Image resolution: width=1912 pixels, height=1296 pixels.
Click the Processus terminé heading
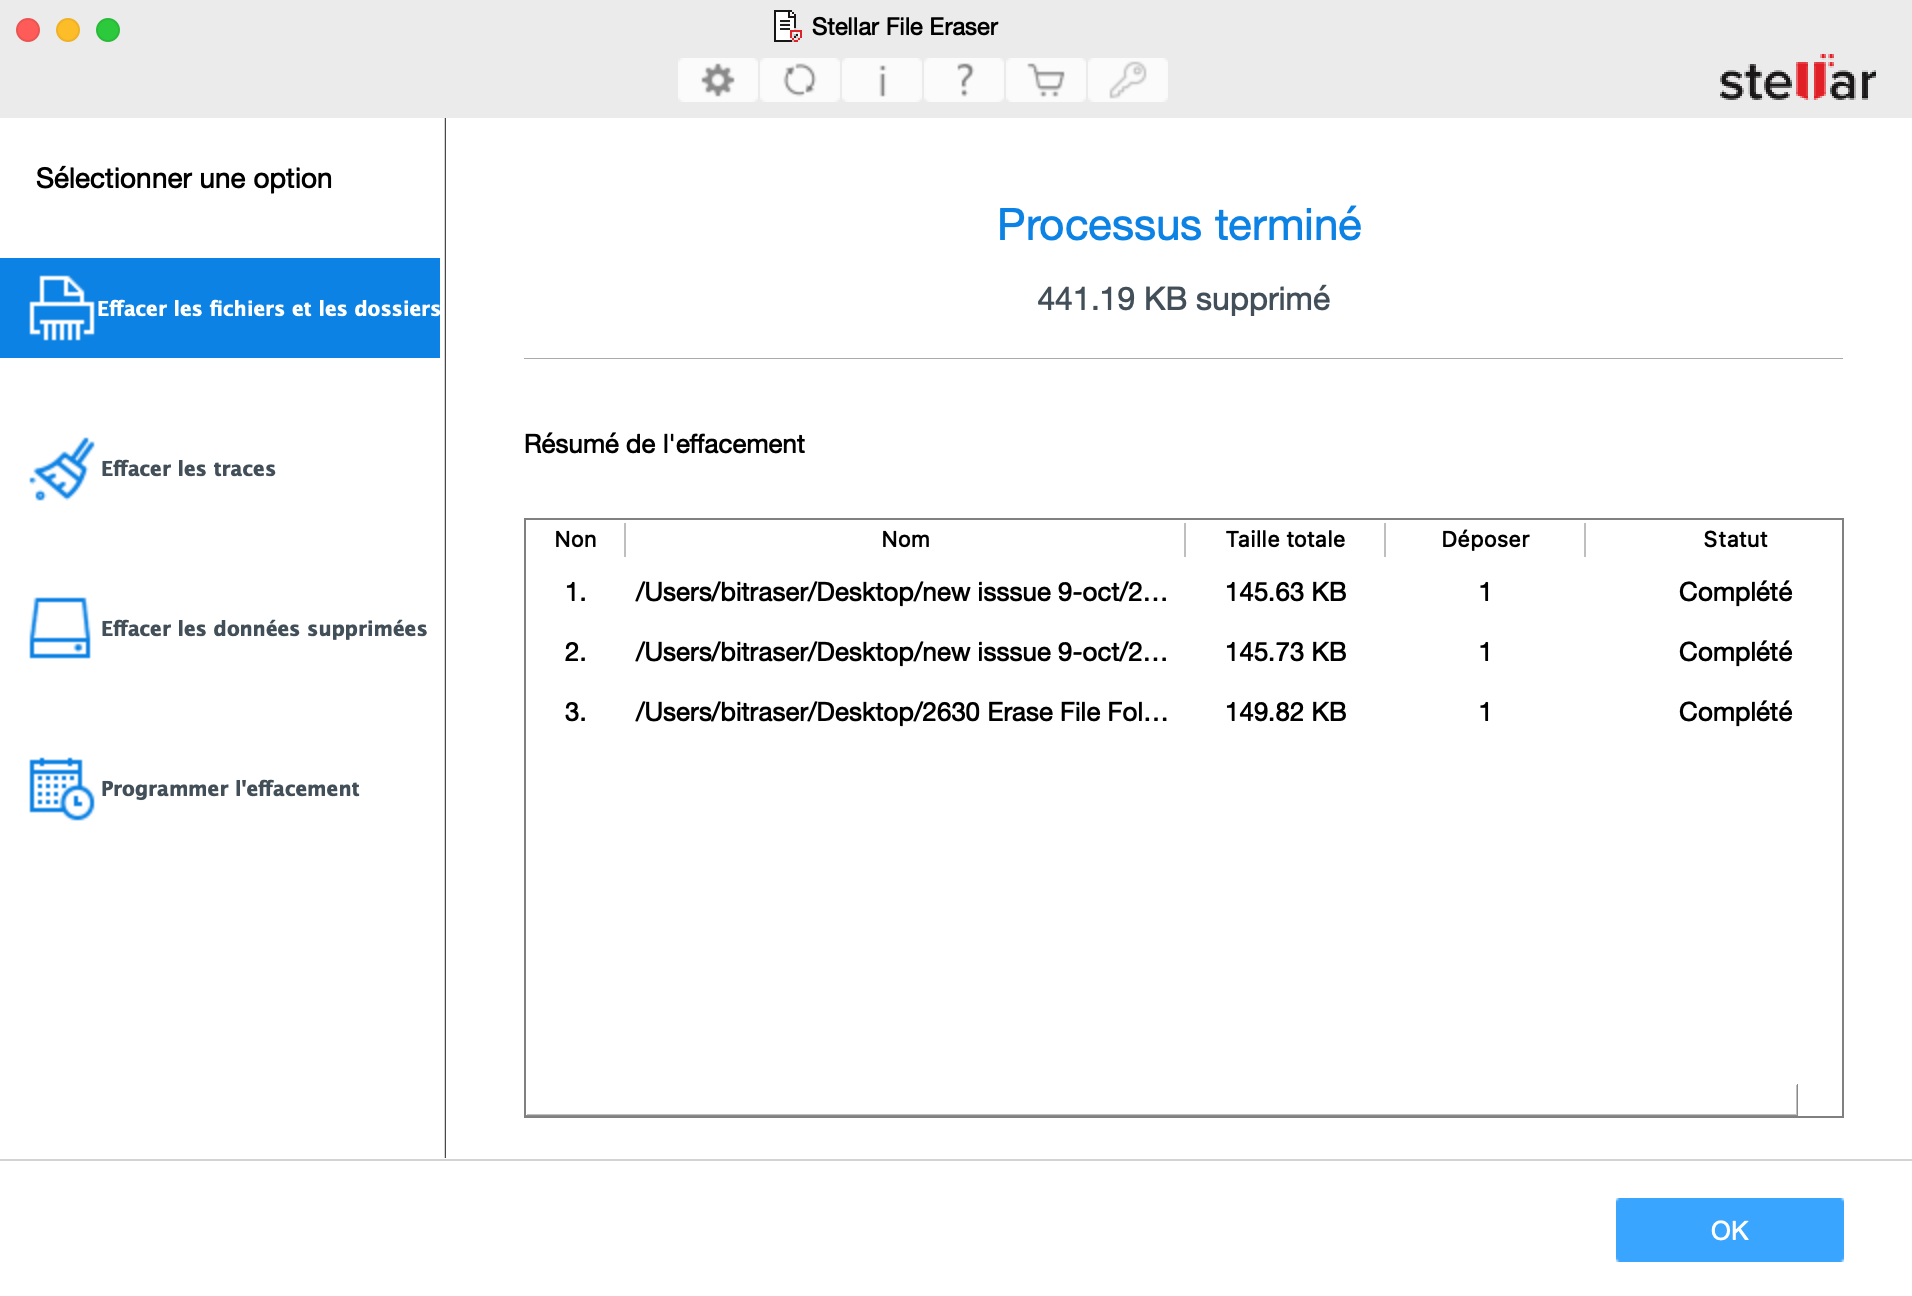[x=1179, y=225]
